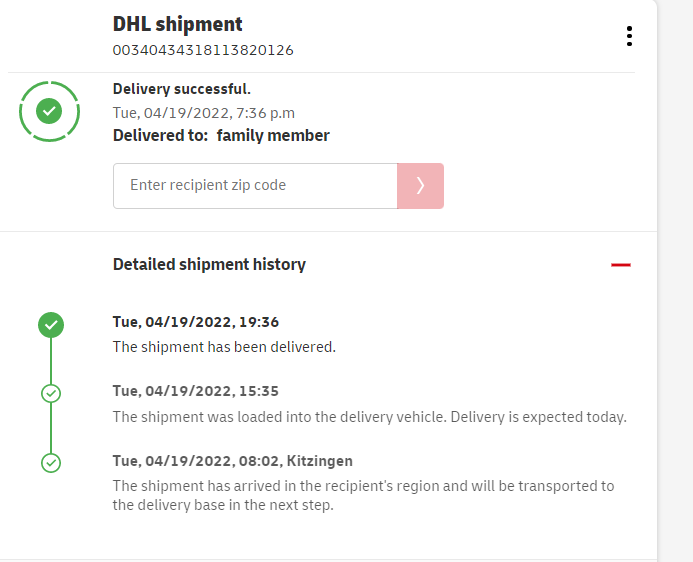Viewport: 693px width, 562px height.
Task: Click tracking number 00340434318113820126
Action: click(203, 50)
